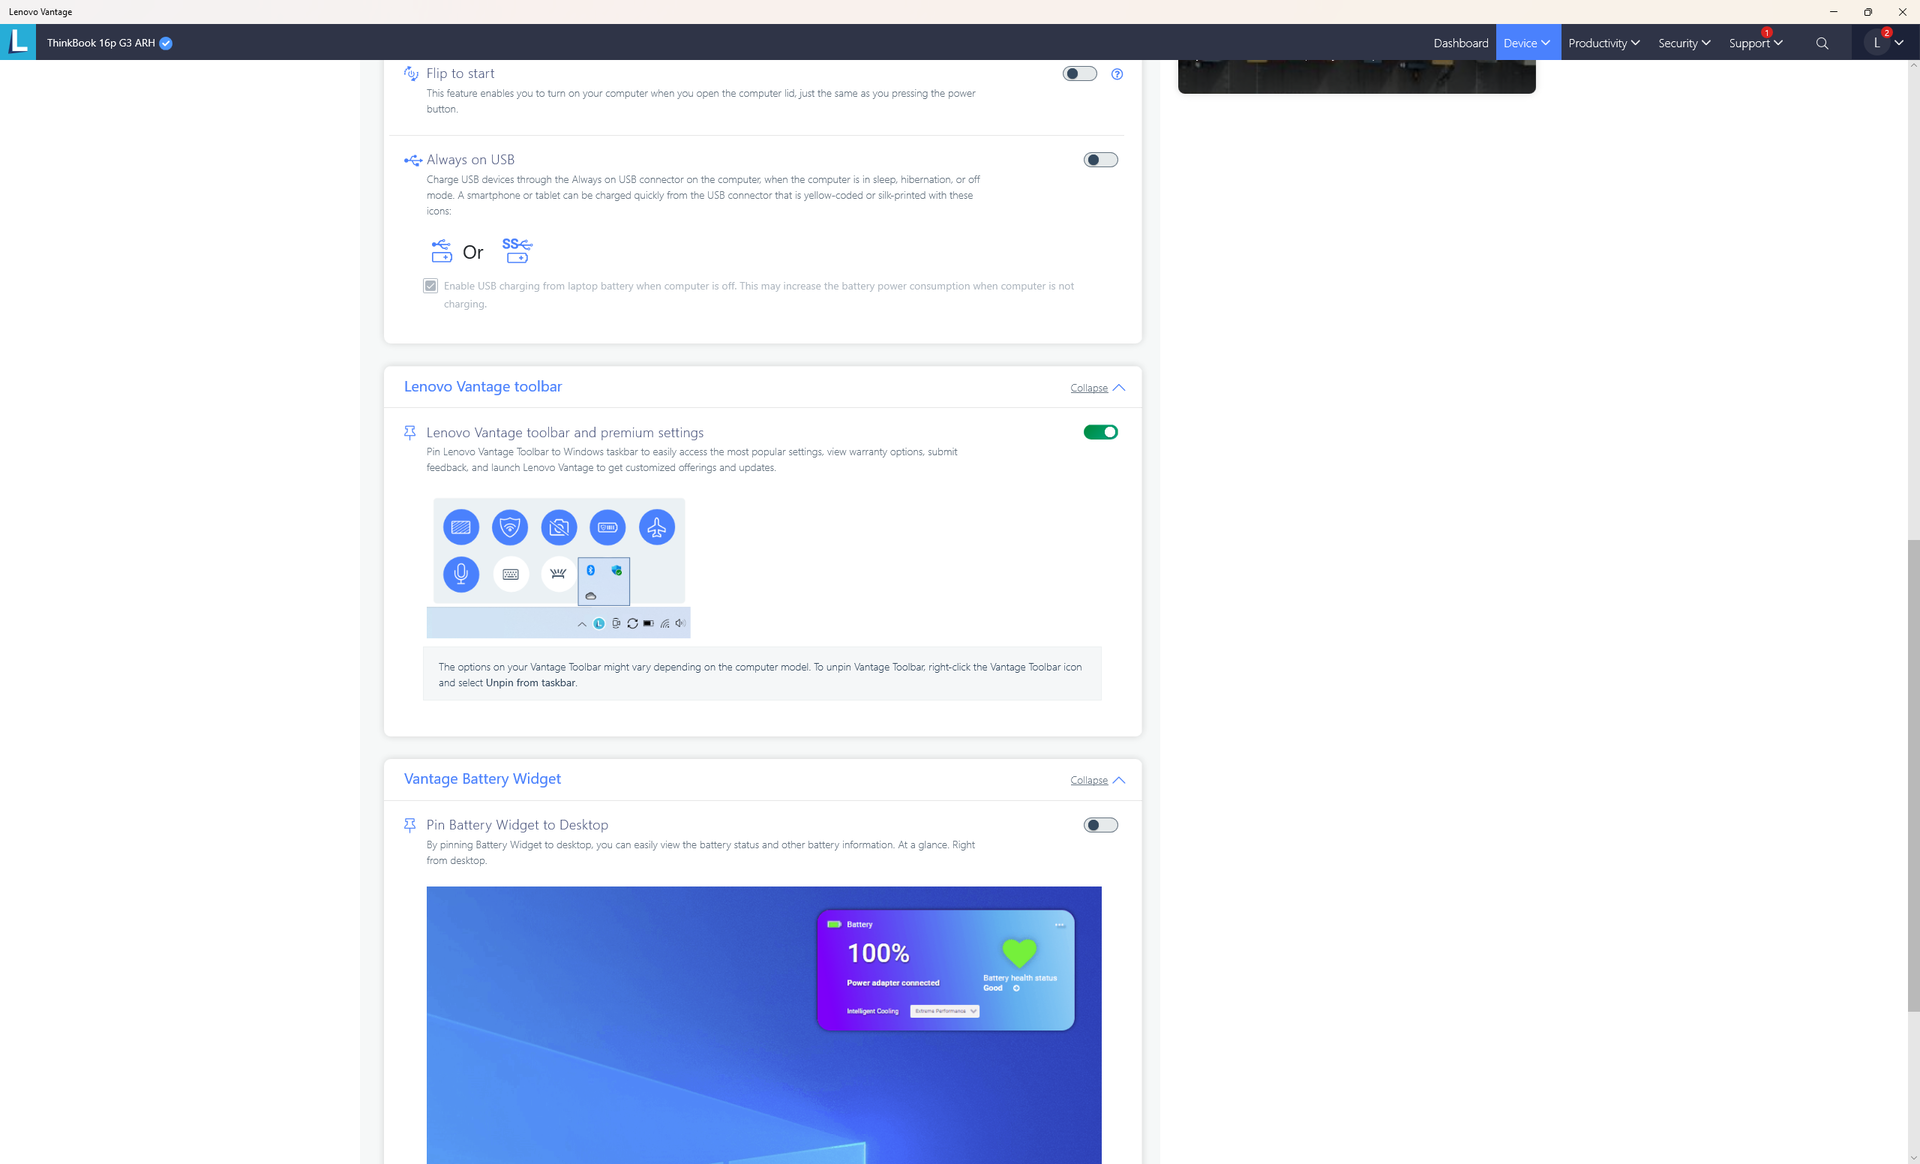The width and height of the screenshot is (1920, 1164).
Task: Go to the Dashboard page
Action: 1460,43
